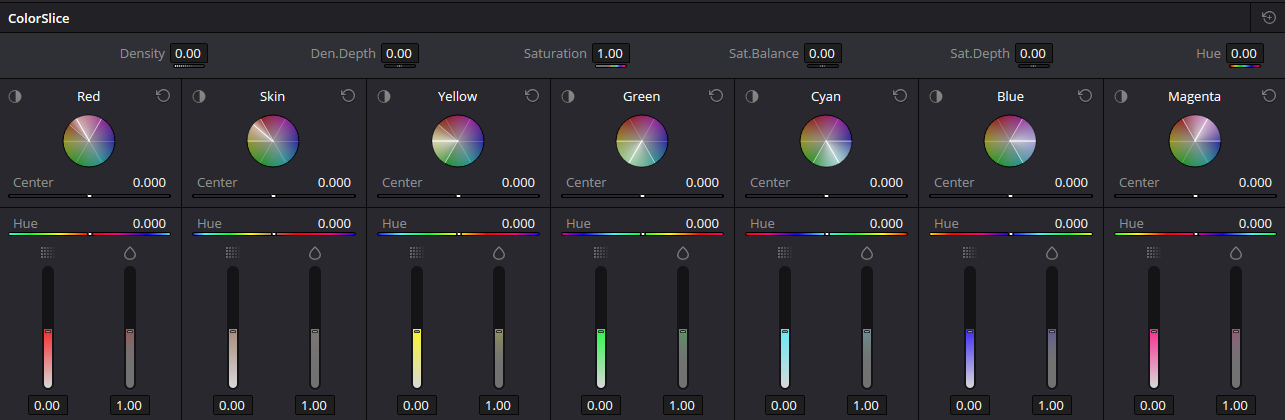
Task: Click the Green density dots icon
Action: (600, 253)
